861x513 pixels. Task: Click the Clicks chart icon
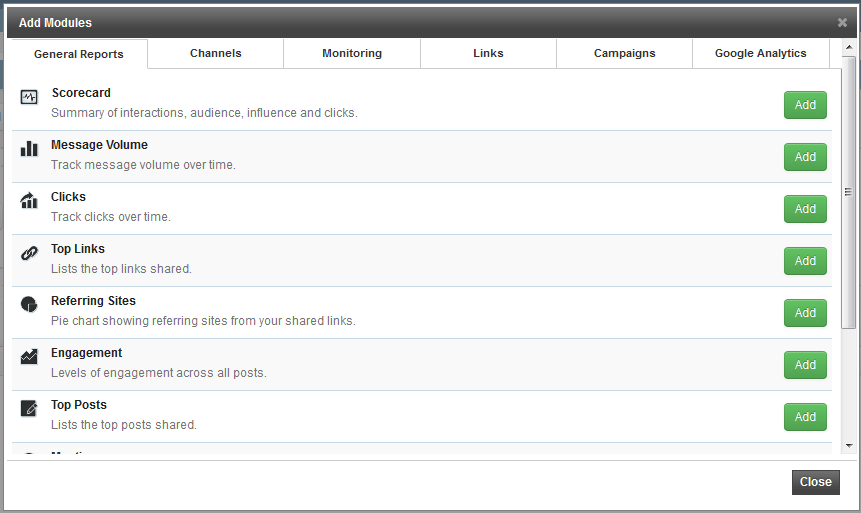[x=29, y=201]
